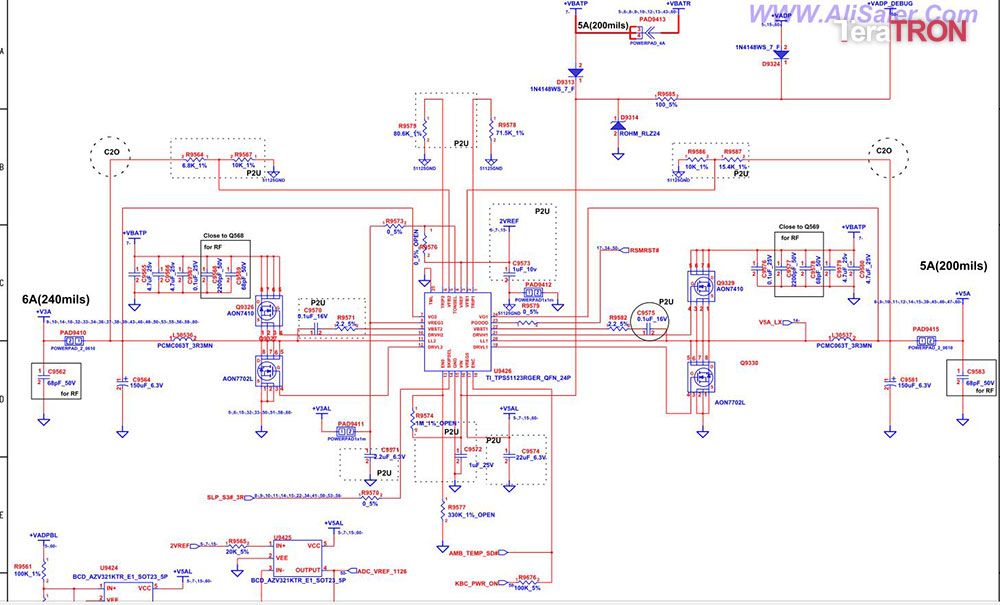The image size is (1000, 605).
Task: Select the "80.6K_1%" resistor value
Action: click(x=407, y=133)
